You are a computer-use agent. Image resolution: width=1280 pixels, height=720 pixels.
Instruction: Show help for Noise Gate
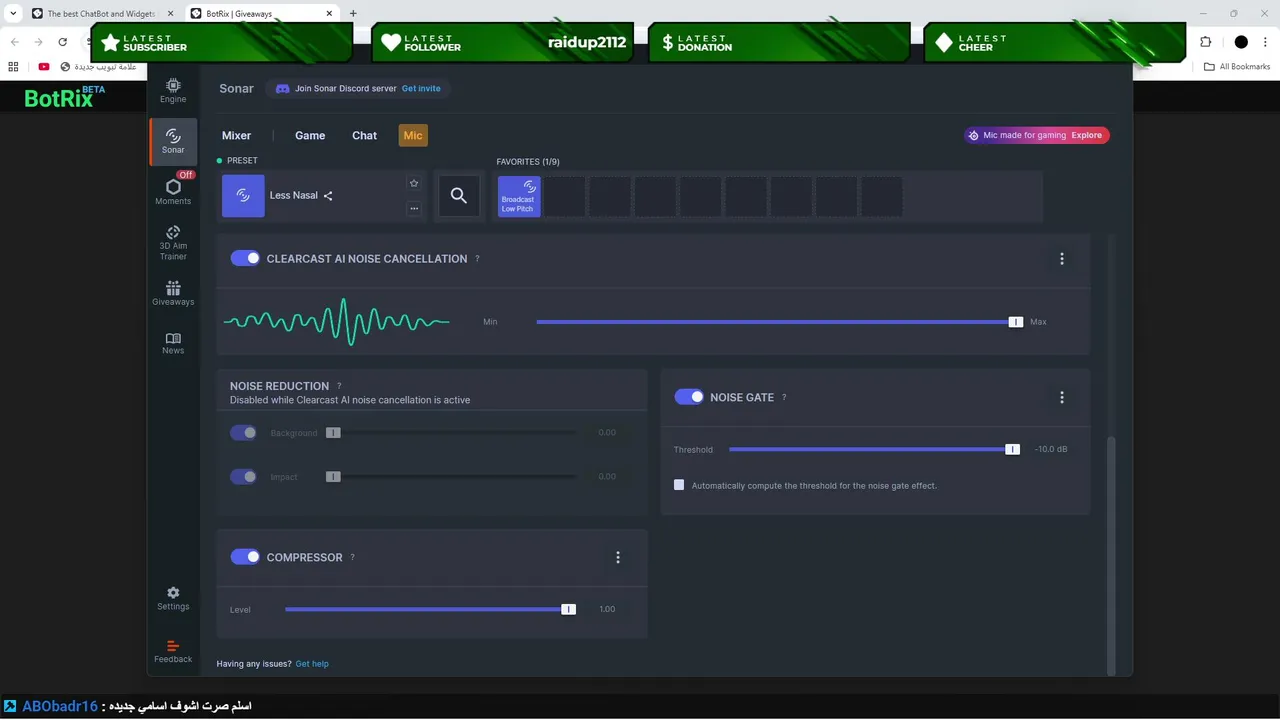[784, 397]
